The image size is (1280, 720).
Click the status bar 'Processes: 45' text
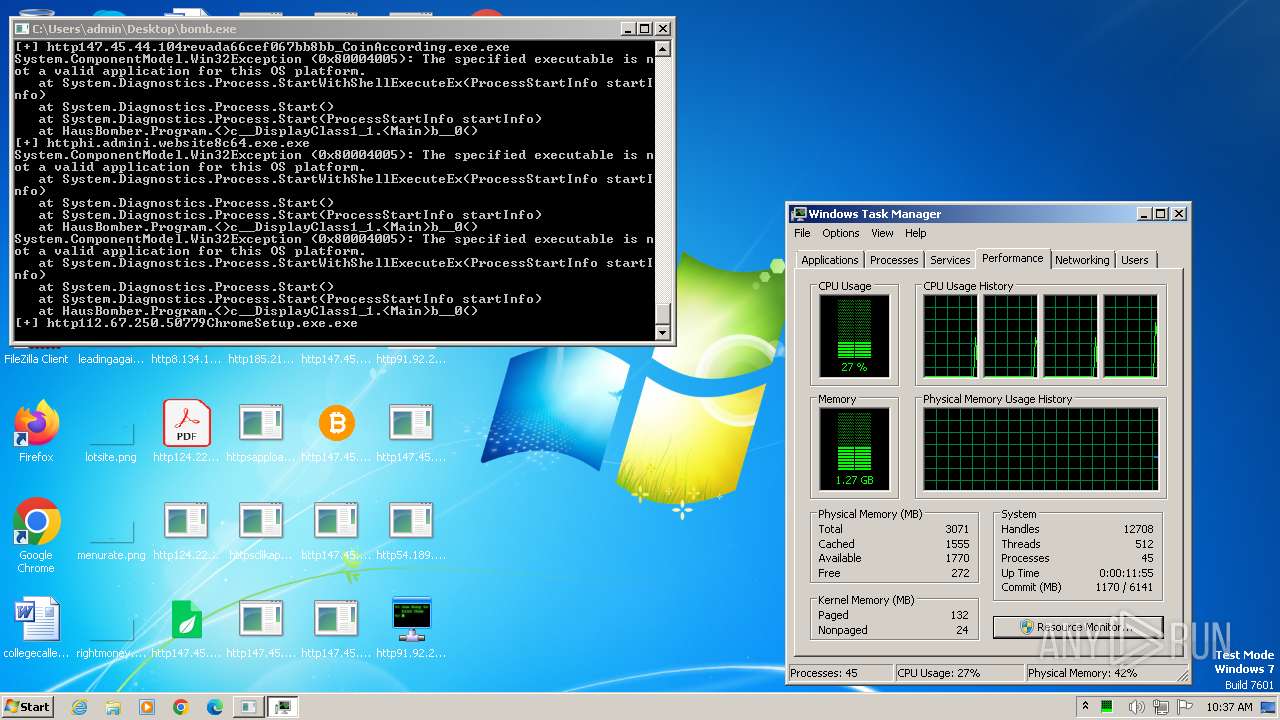pos(824,673)
